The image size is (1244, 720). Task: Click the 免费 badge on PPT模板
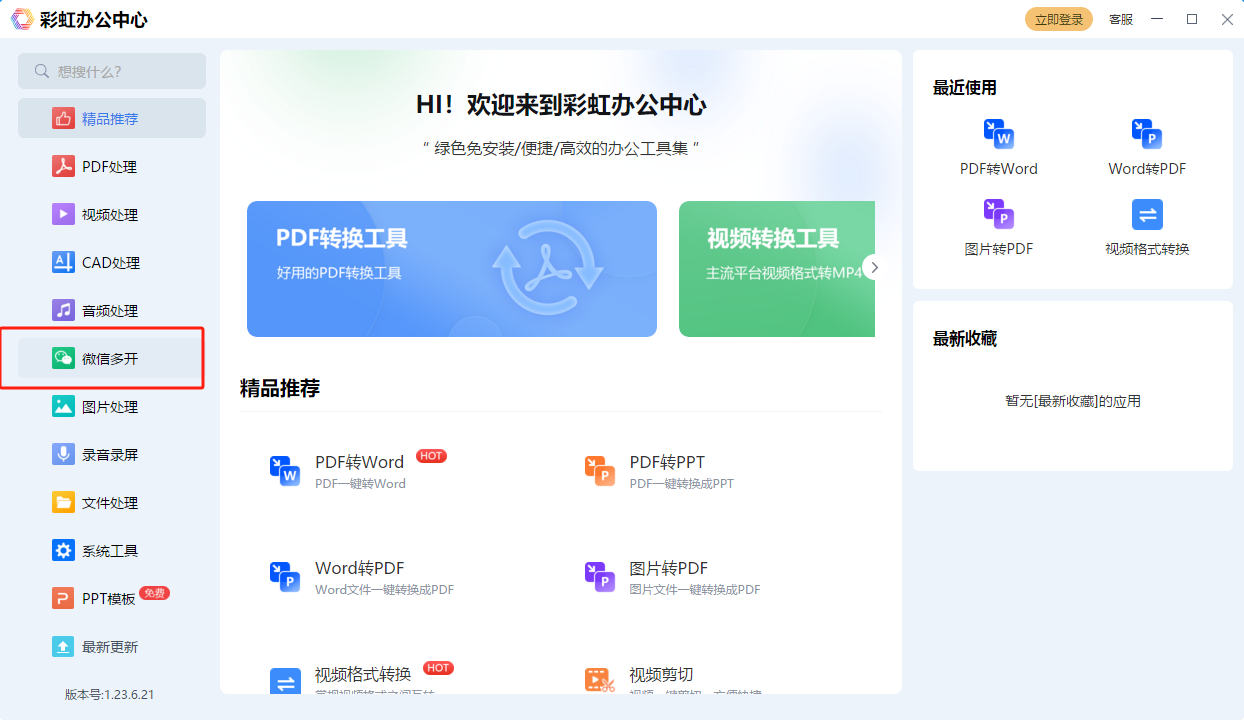155,593
